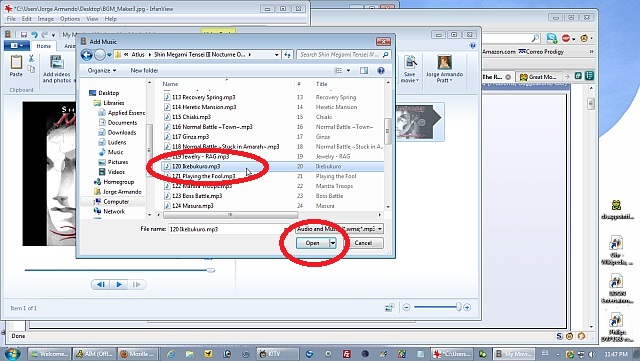
Task: Click the search box in Add Music dialog
Action: coord(343,54)
